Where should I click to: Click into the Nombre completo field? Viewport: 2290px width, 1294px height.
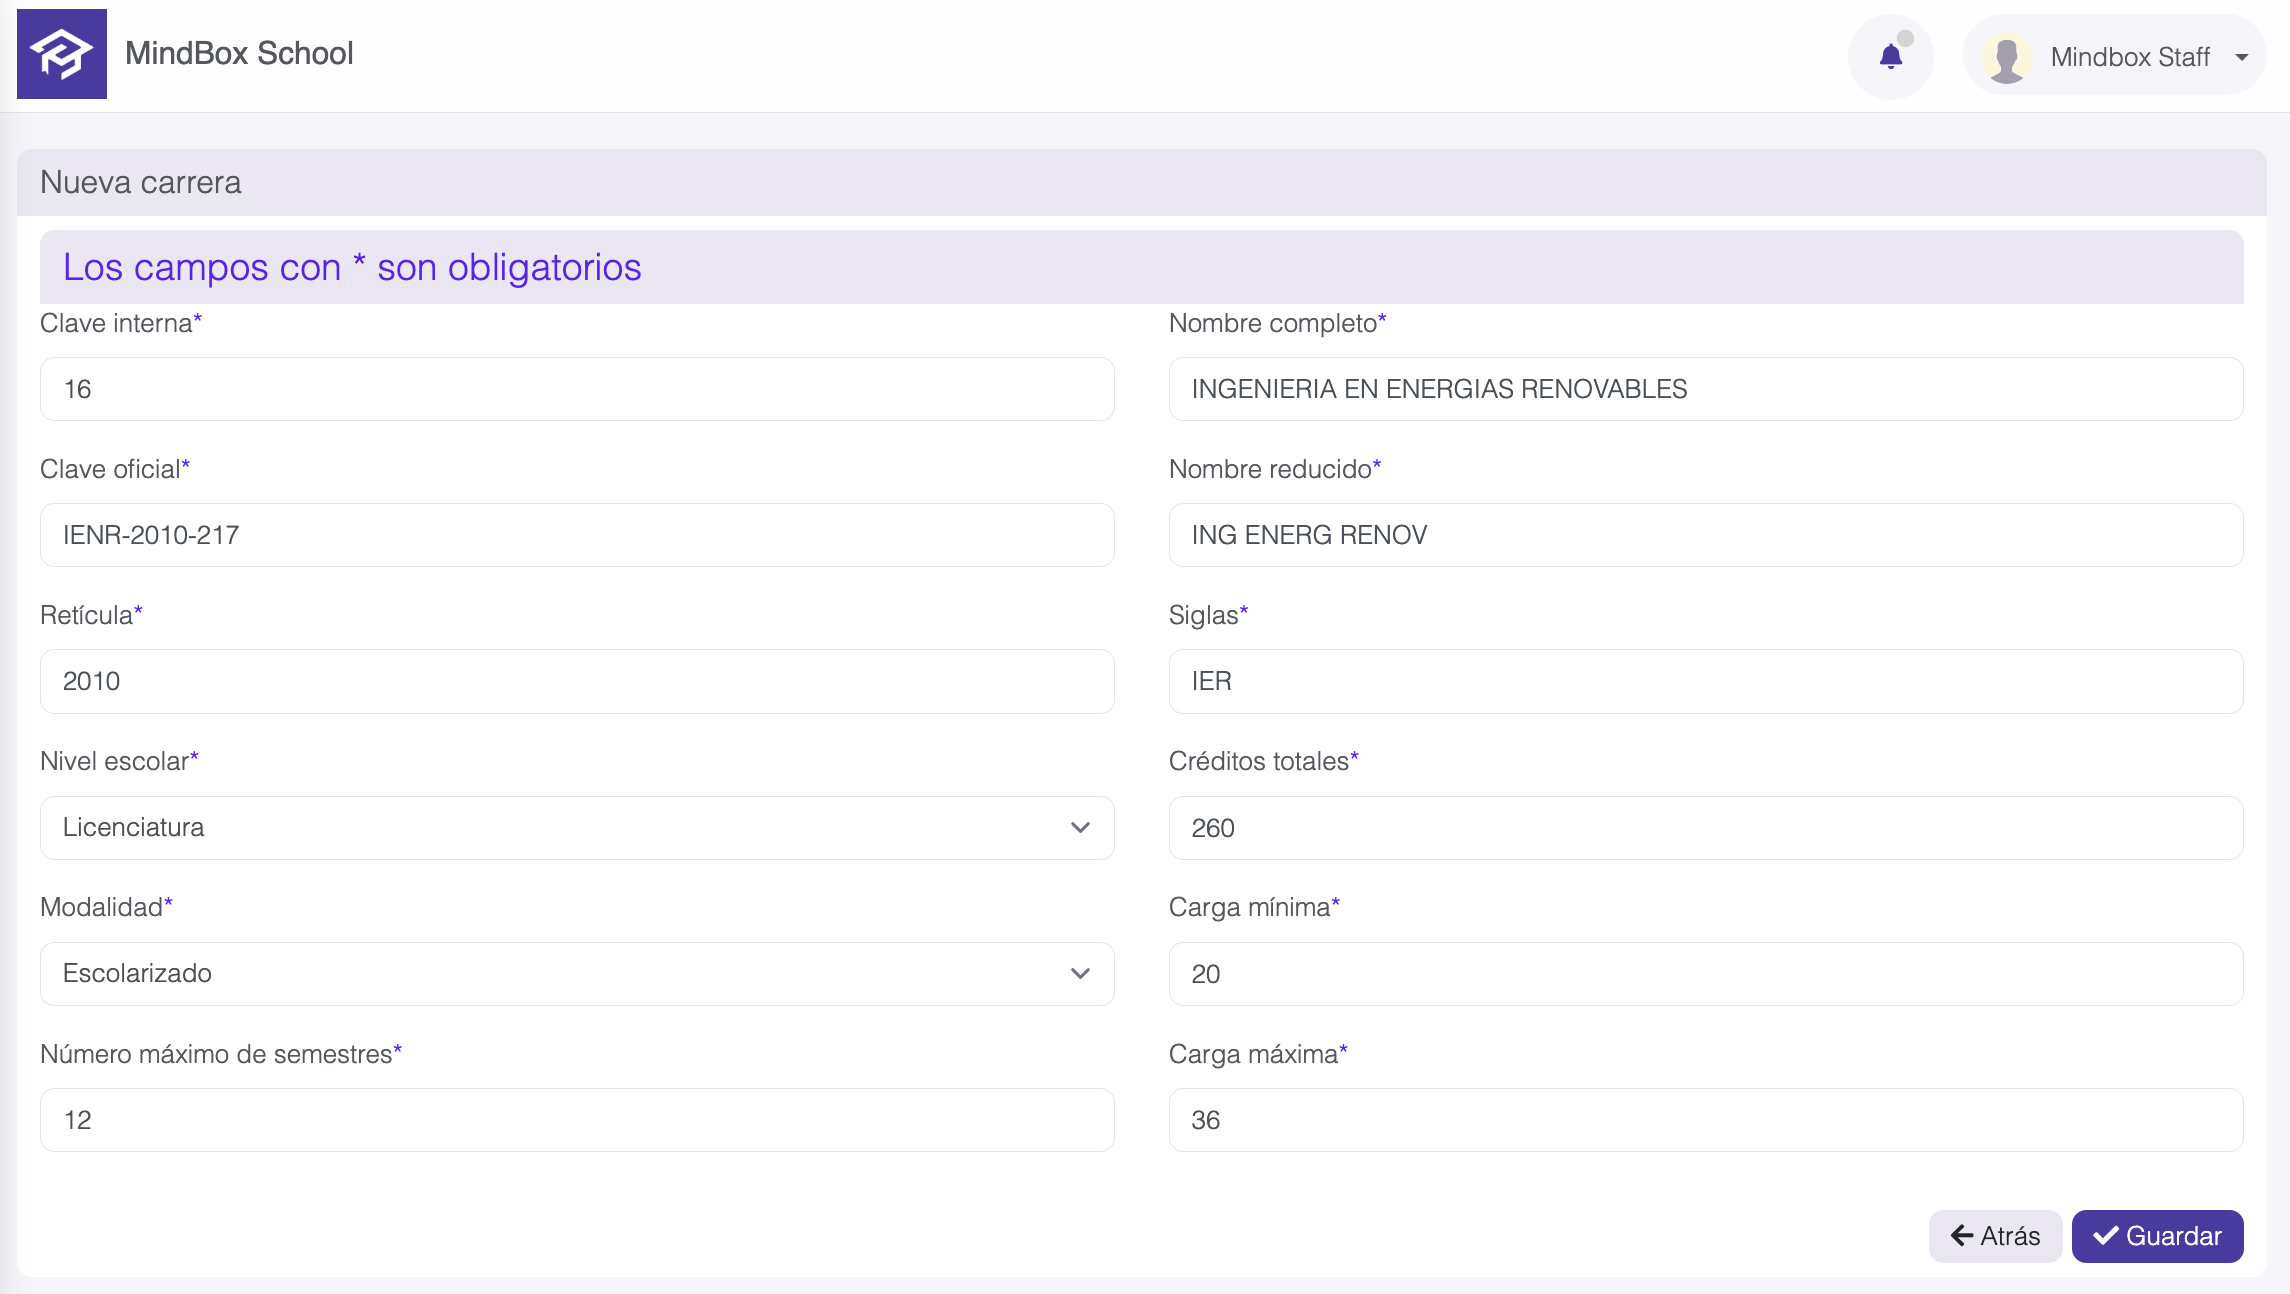pos(1705,389)
